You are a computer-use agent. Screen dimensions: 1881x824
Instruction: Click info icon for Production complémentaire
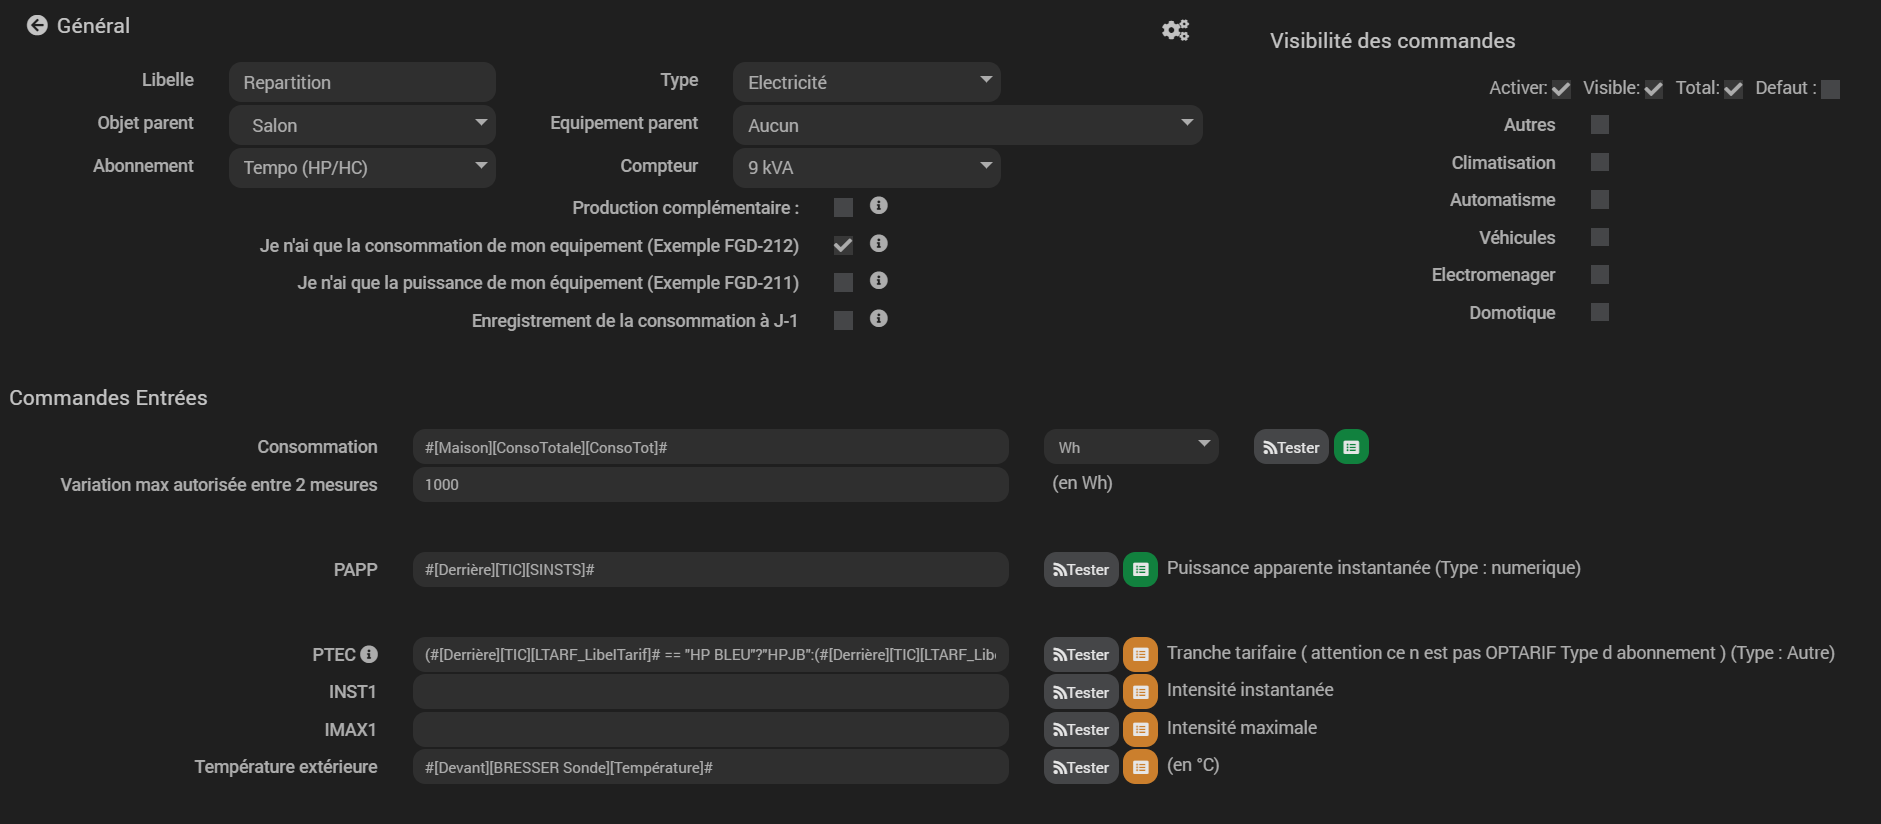[878, 206]
